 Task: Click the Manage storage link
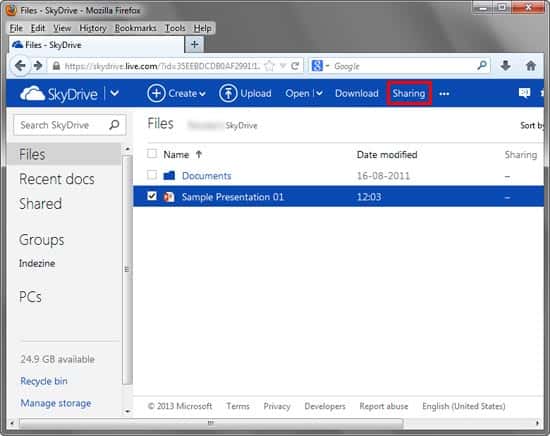click(x=56, y=403)
